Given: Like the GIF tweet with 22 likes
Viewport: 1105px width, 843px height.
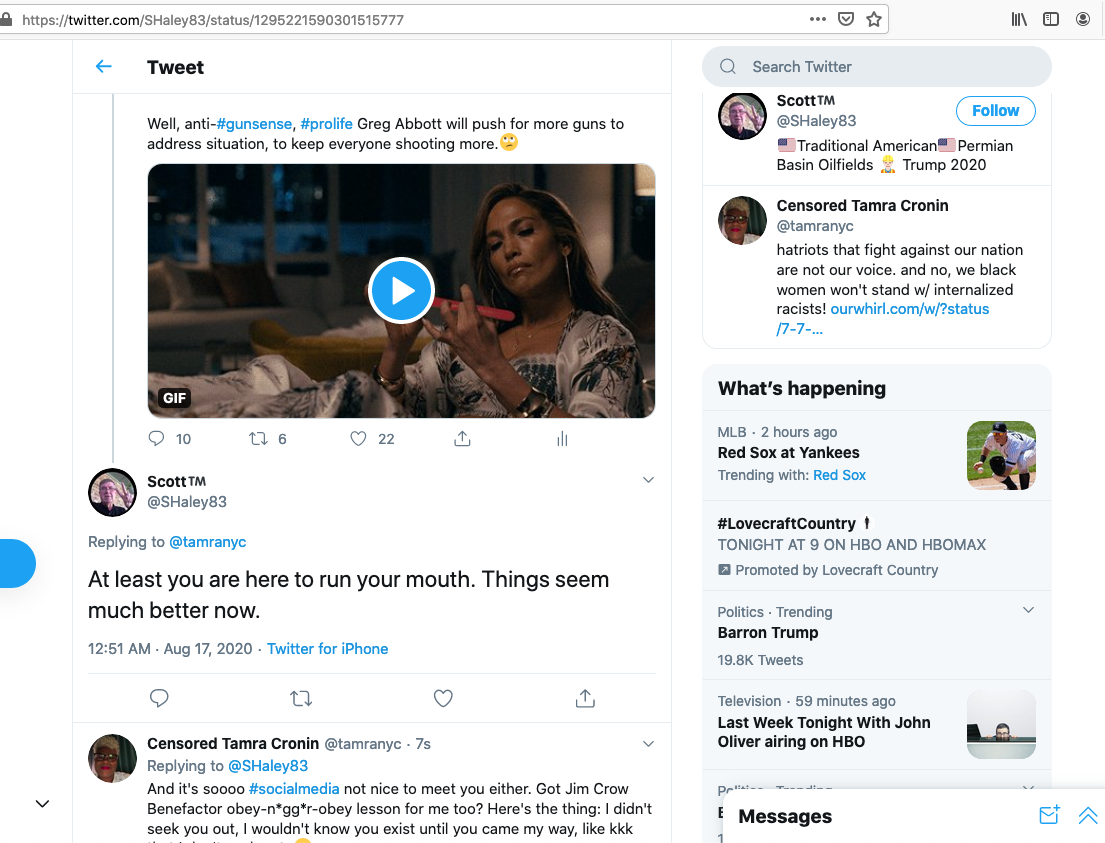Looking at the screenshot, I should point(358,438).
